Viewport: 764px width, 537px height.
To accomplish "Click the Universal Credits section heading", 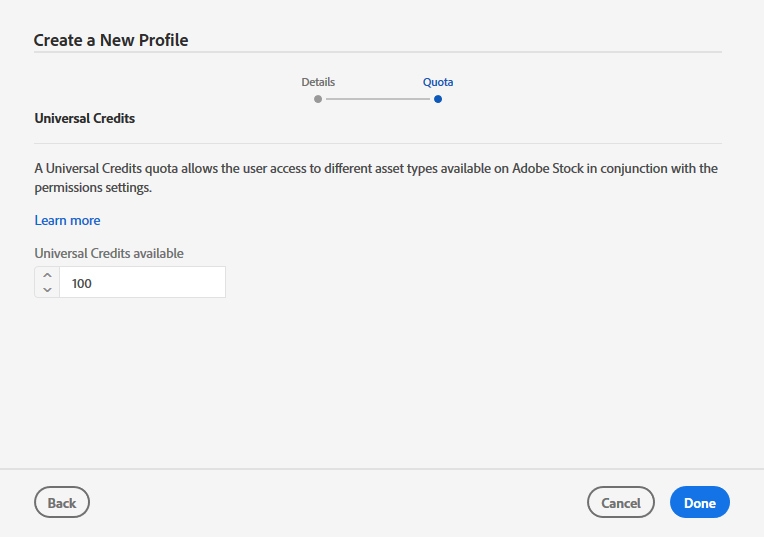I will tap(85, 118).
